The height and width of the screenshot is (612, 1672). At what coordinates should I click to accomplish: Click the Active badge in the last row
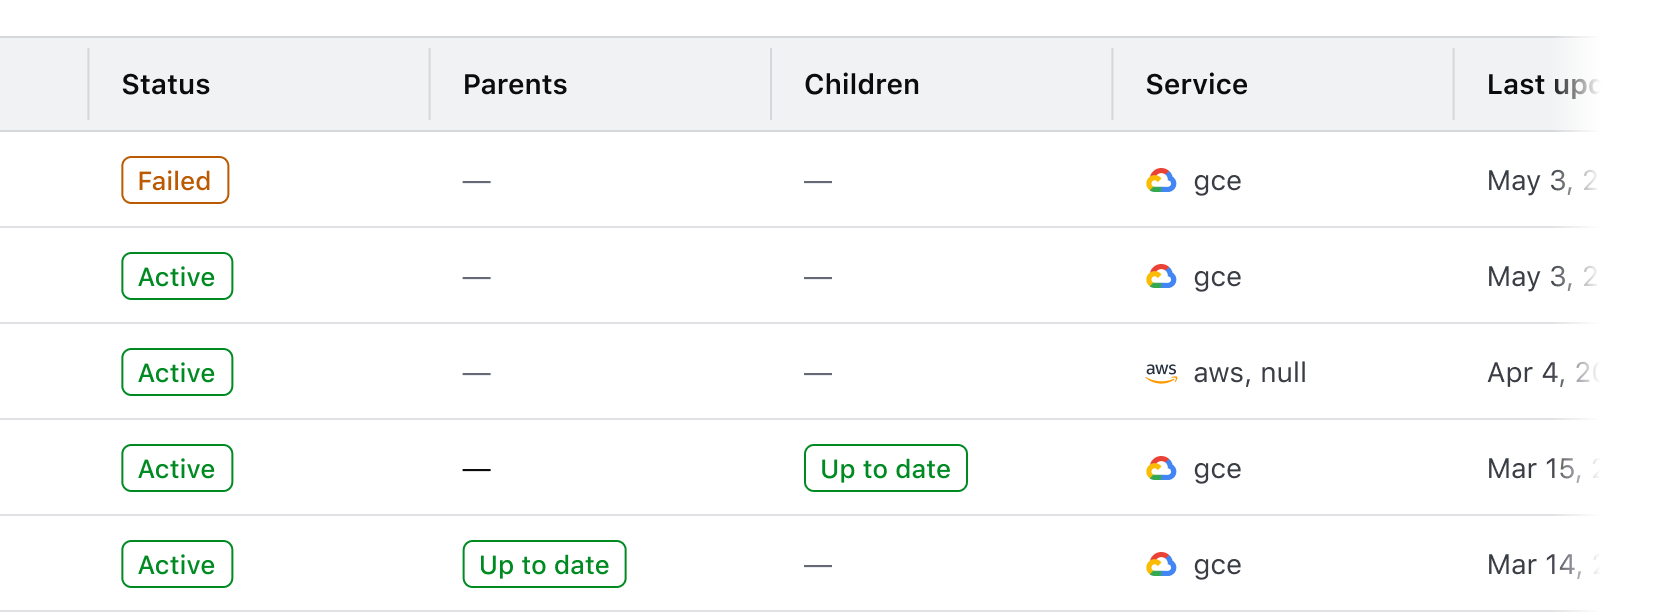tap(177, 565)
